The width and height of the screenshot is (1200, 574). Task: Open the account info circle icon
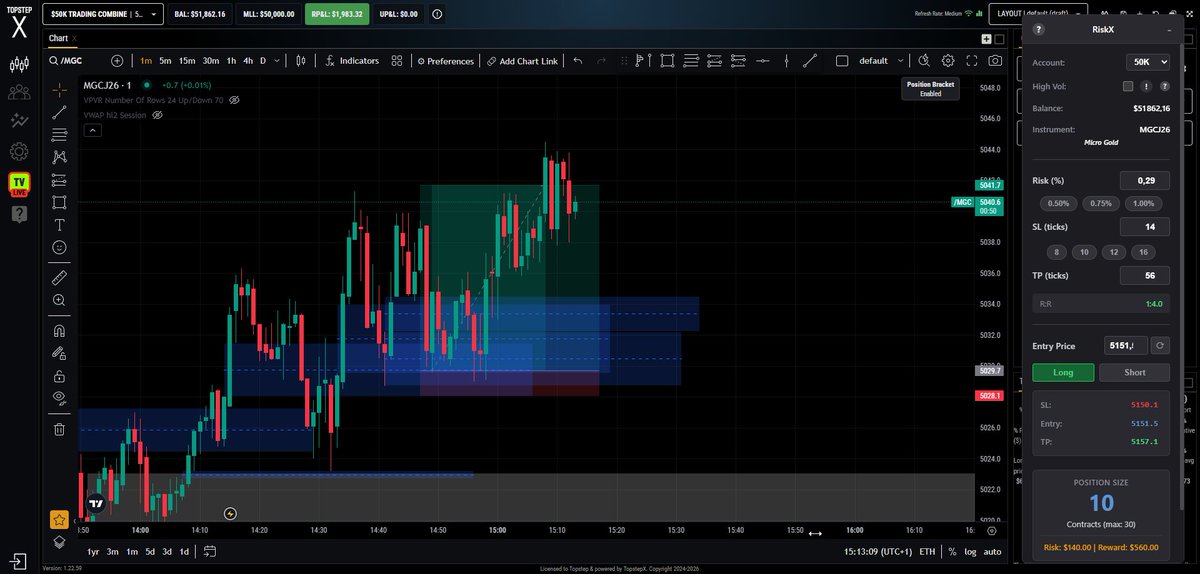click(437, 14)
